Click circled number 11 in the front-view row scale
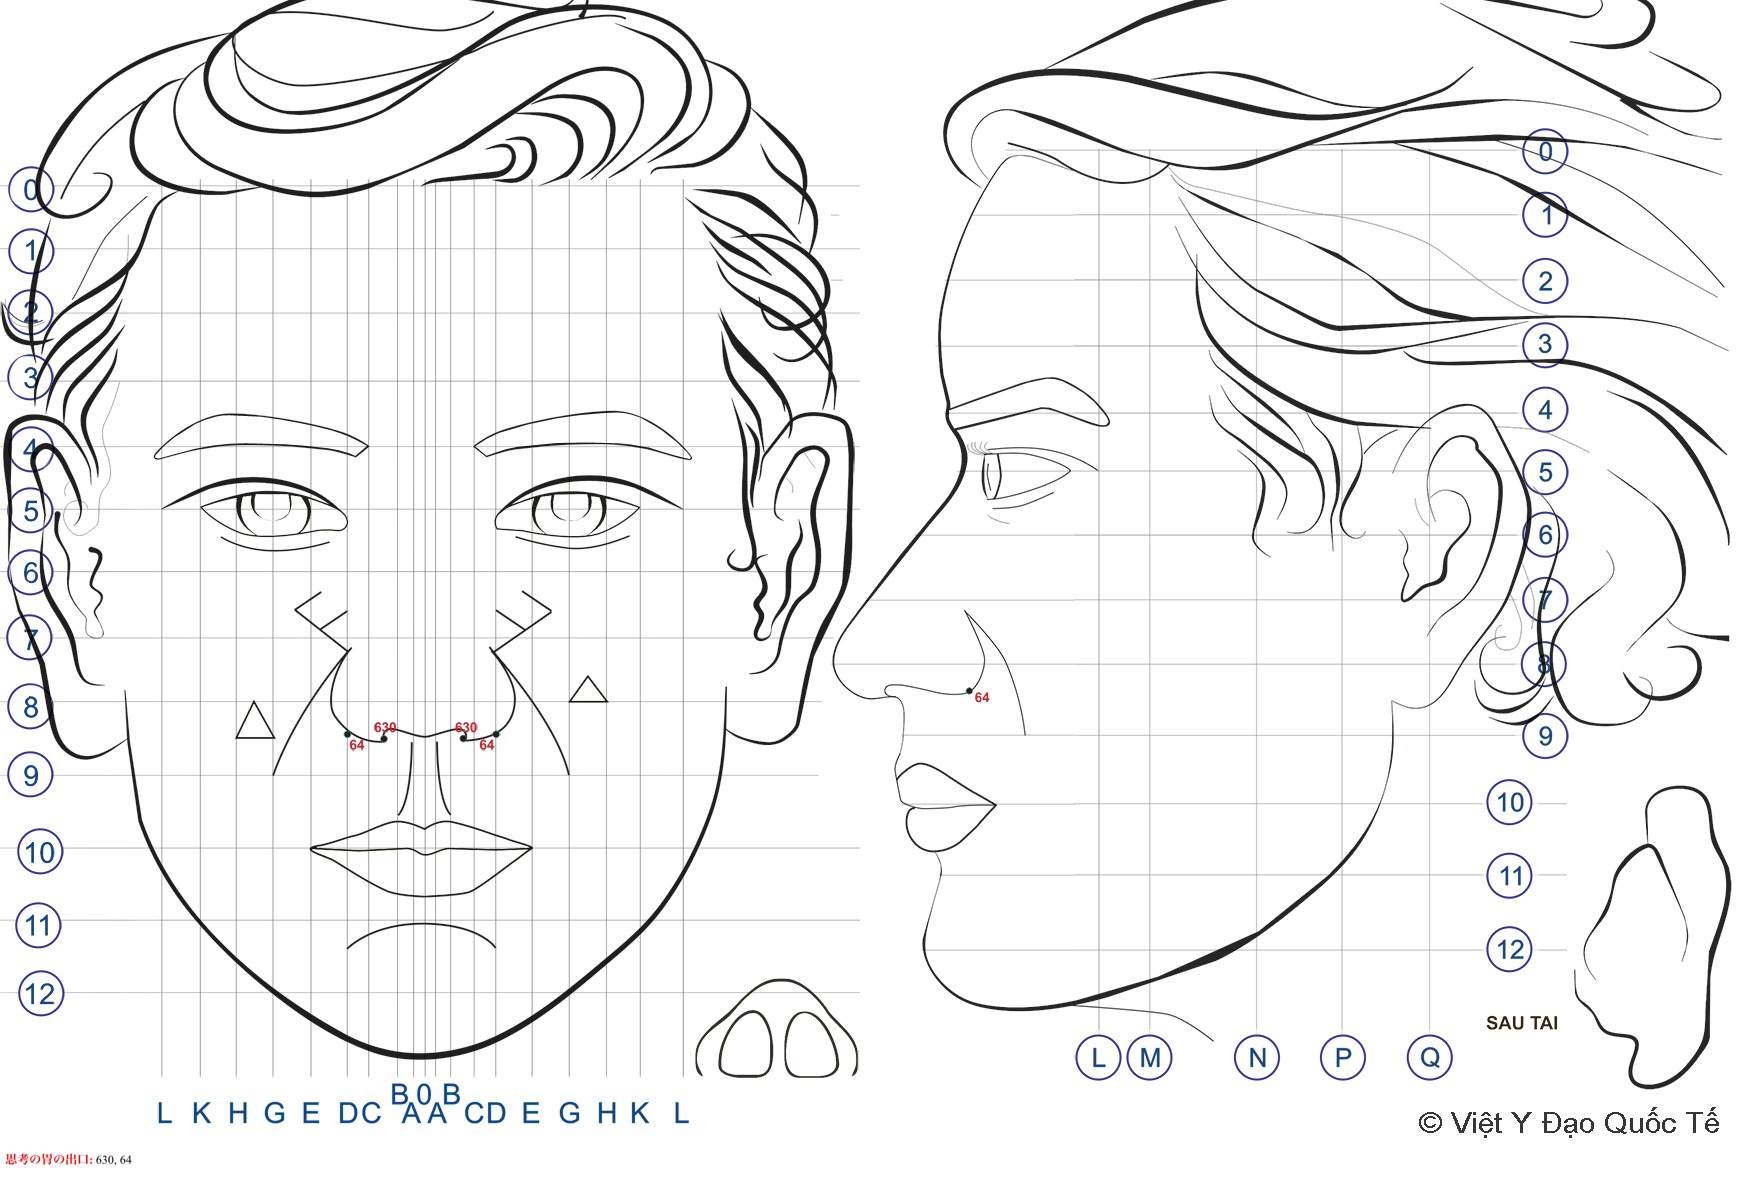 point(39,925)
